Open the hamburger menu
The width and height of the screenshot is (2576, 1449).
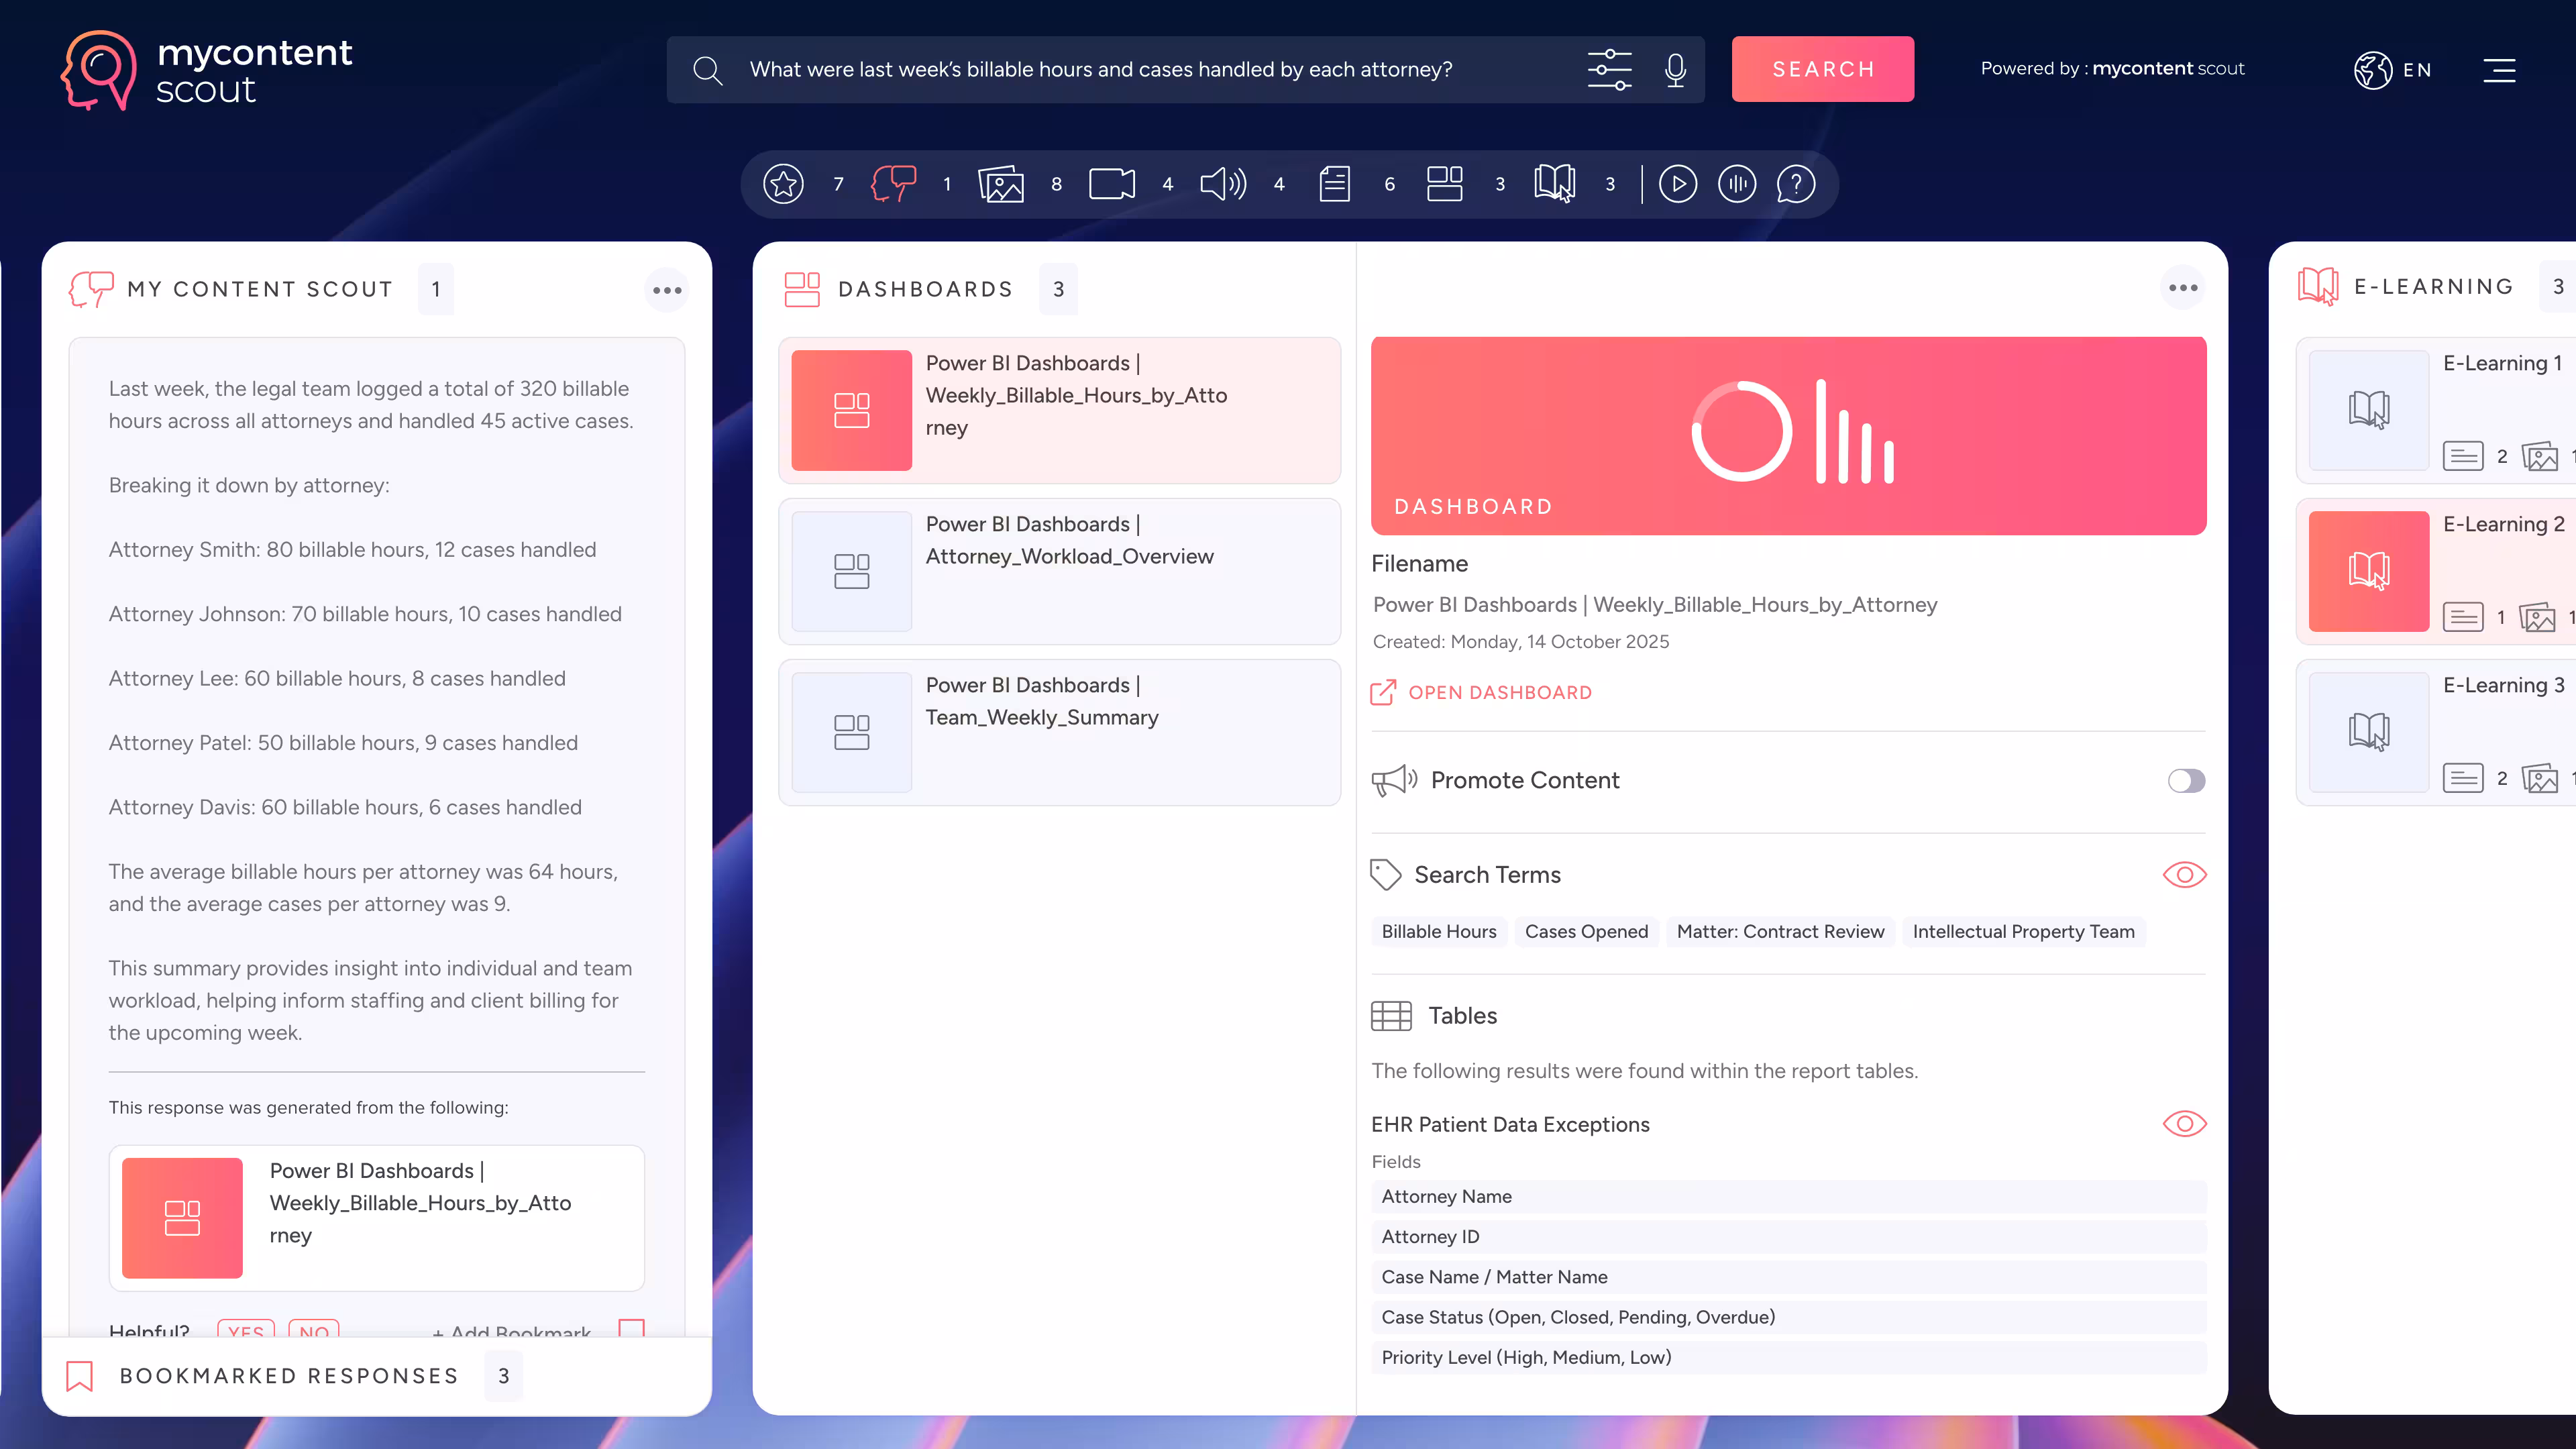click(2499, 70)
